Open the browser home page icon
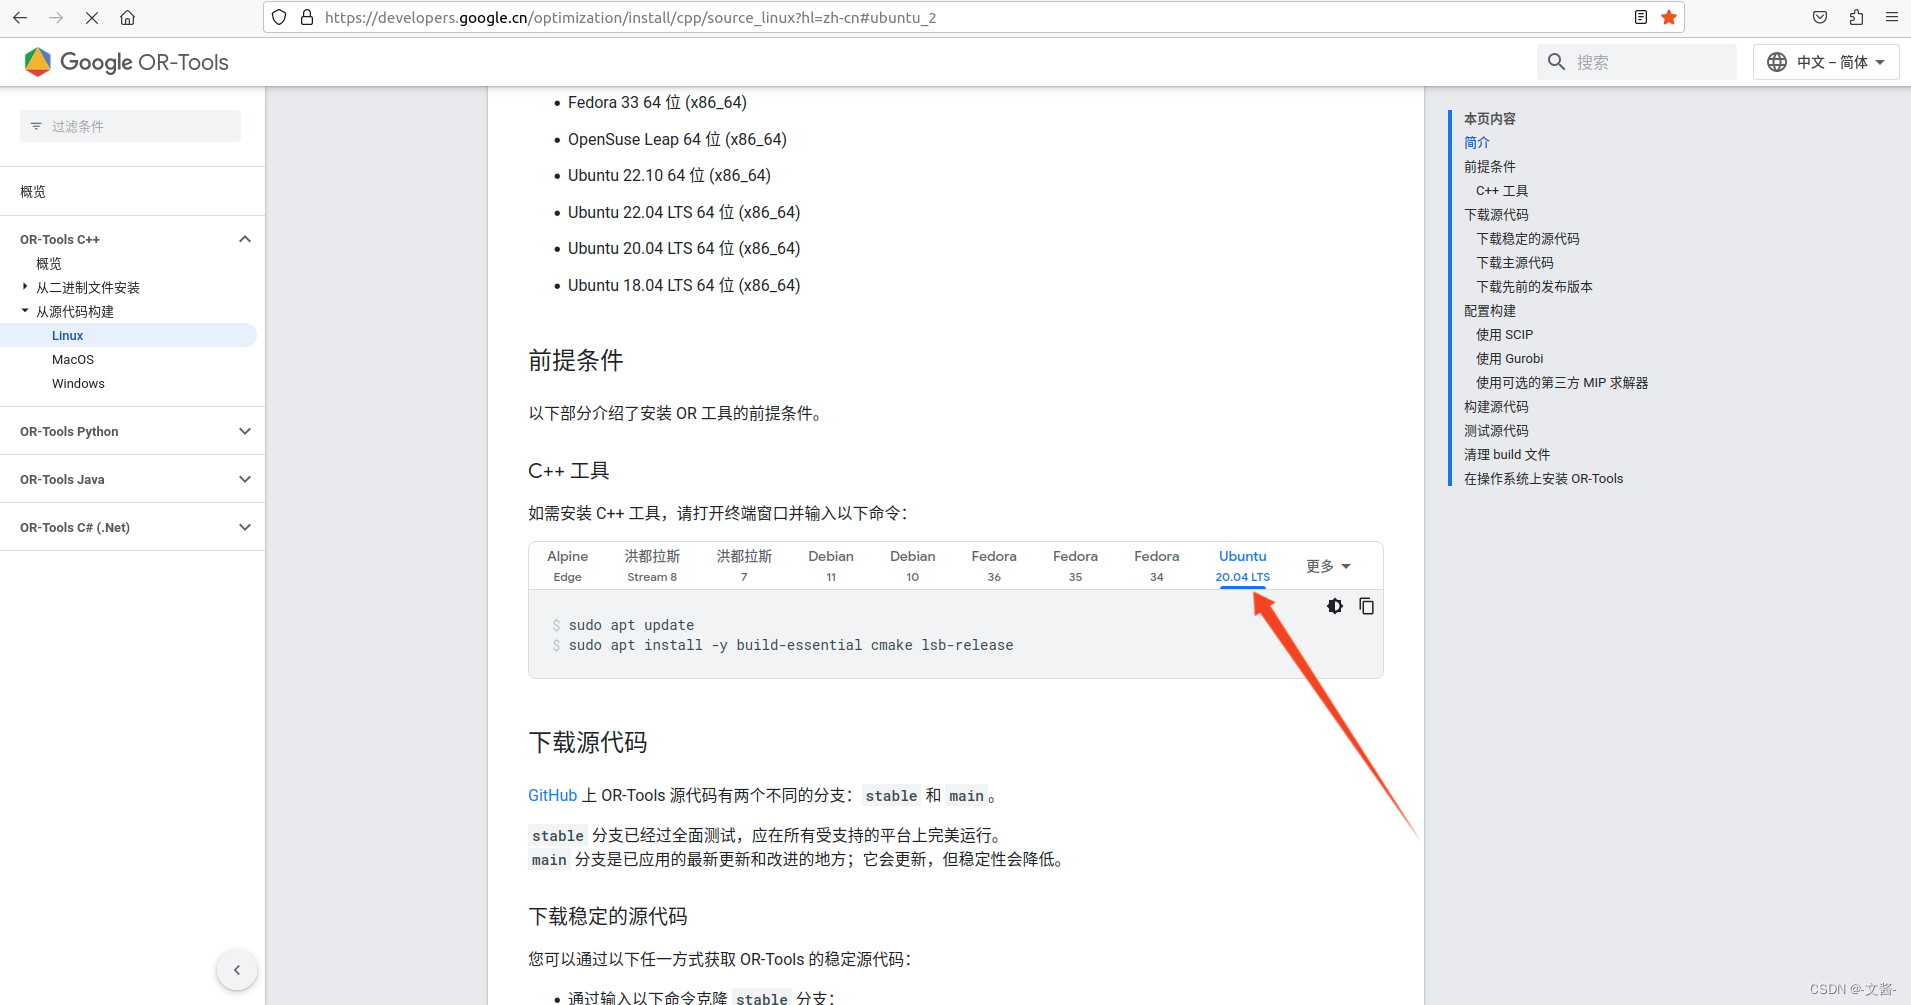Viewport: 1911px width, 1005px height. (x=127, y=17)
